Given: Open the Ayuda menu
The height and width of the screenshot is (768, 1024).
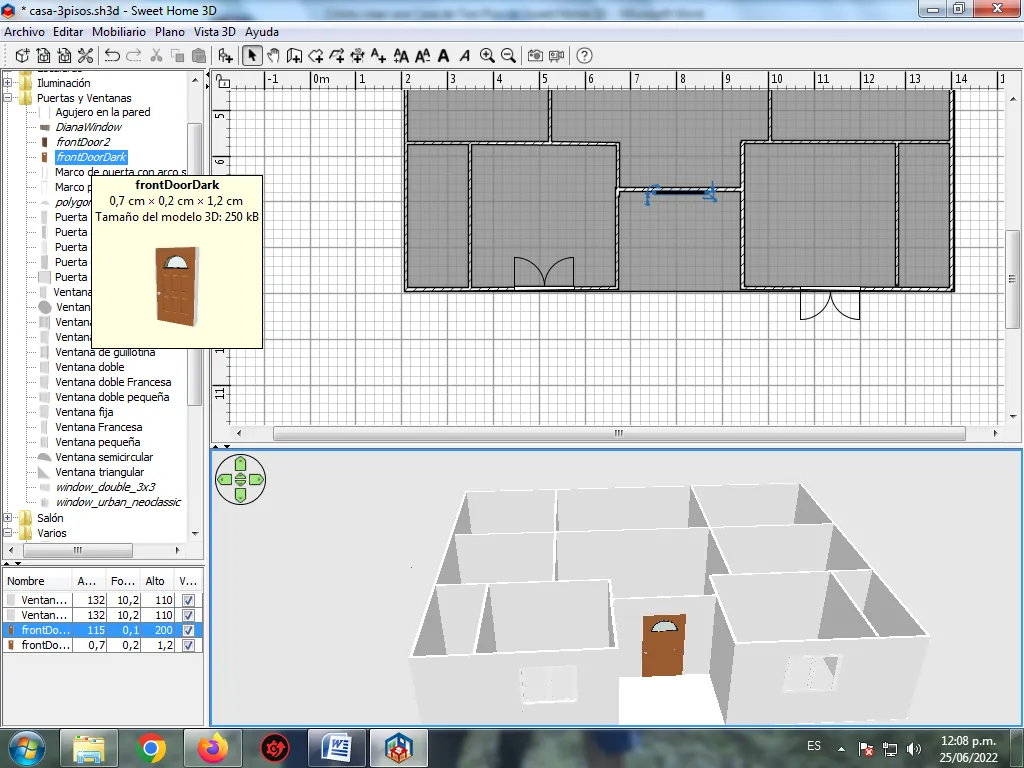Looking at the screenshot, I should (262, 31).
